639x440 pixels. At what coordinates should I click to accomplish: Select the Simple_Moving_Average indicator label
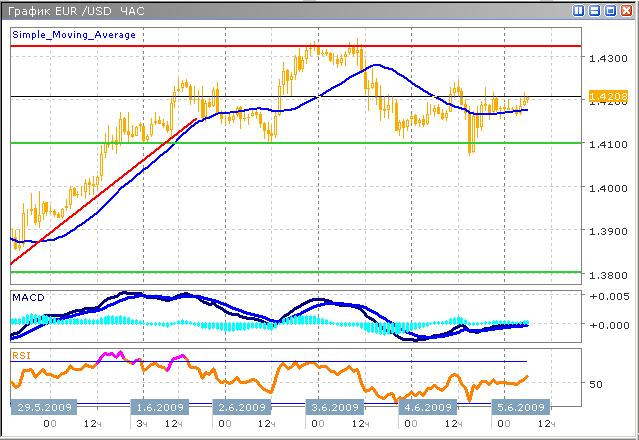[x=73, y=34]
